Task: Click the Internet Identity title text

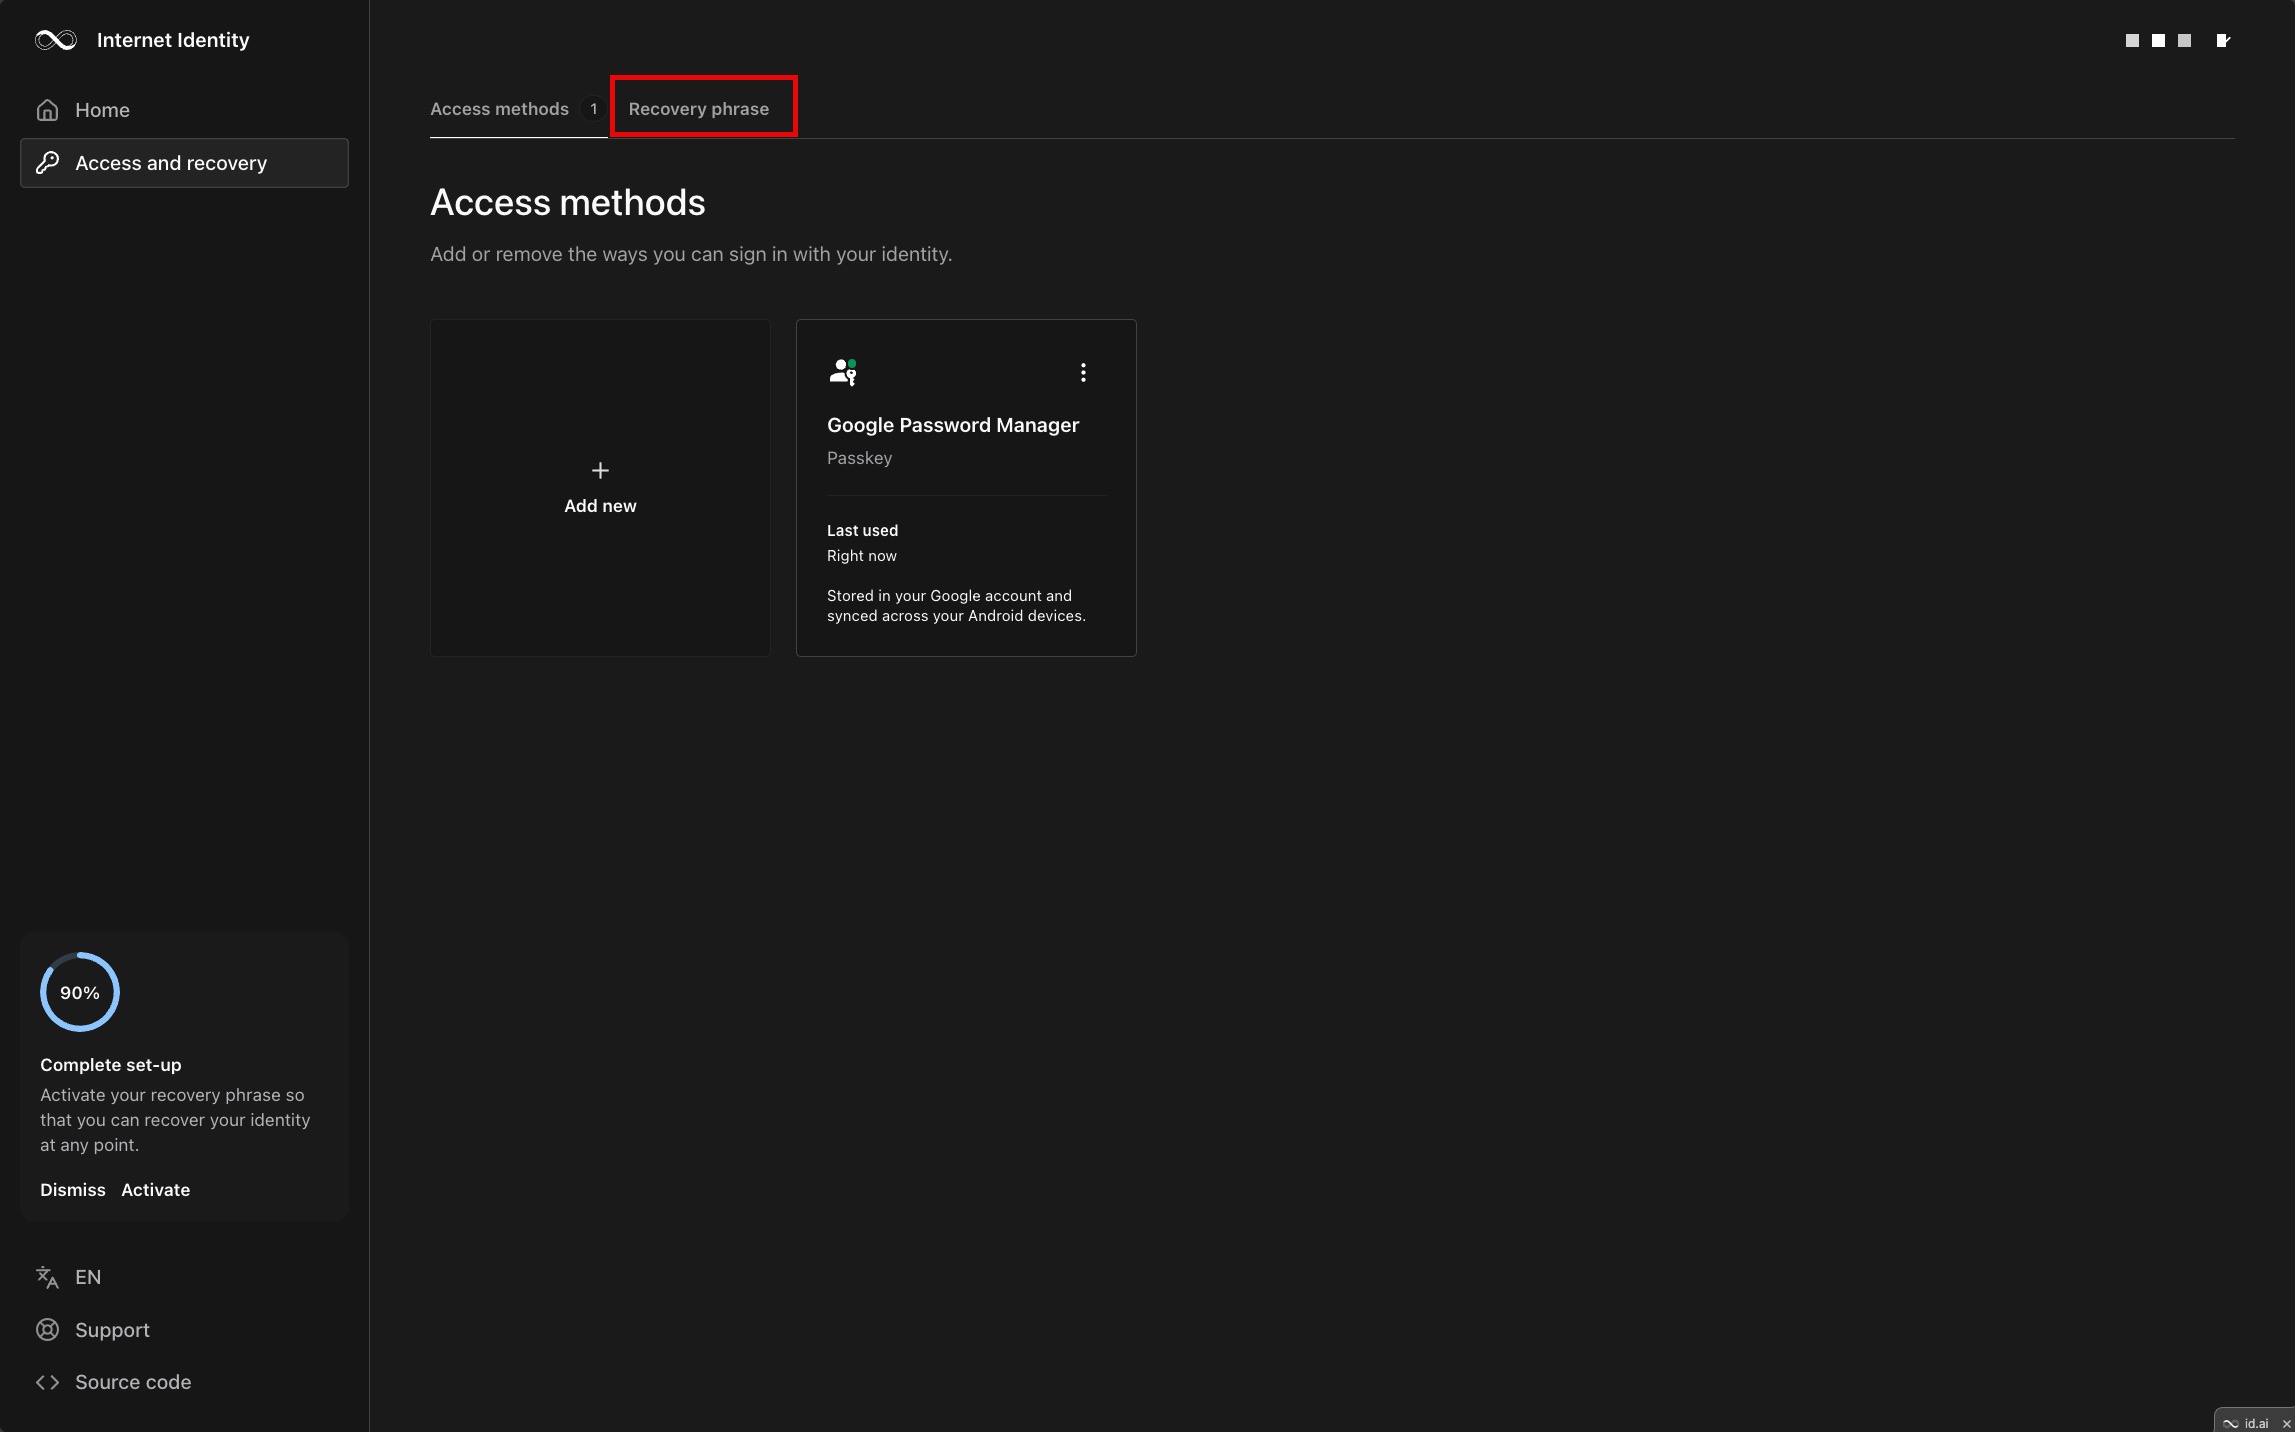Action: click(x=173, y=40)
